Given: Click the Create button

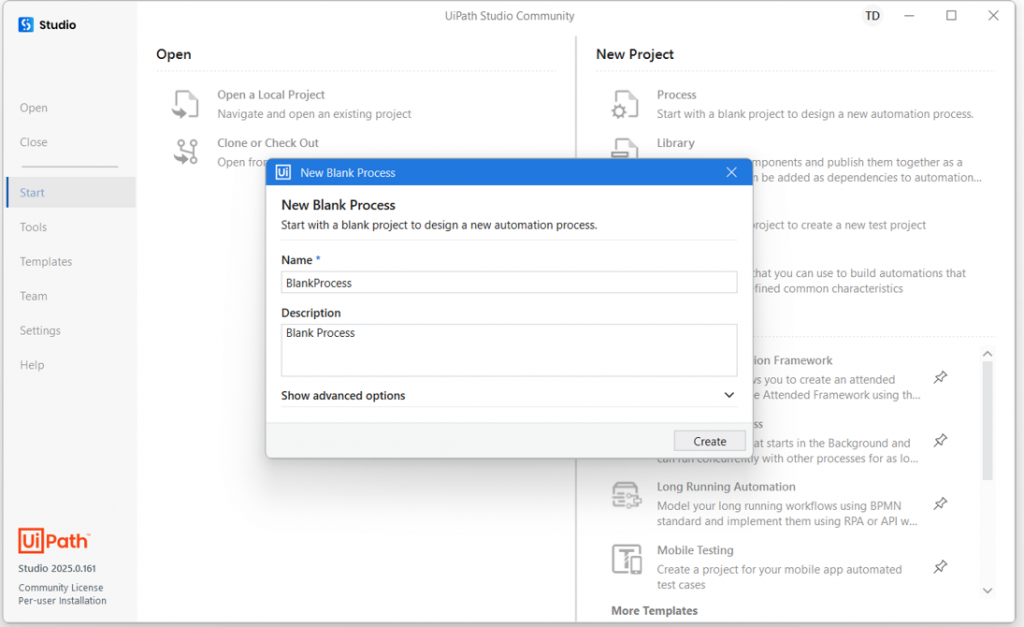Looking at the screenshot, I should pyautogui.click(x=709, y=442).
